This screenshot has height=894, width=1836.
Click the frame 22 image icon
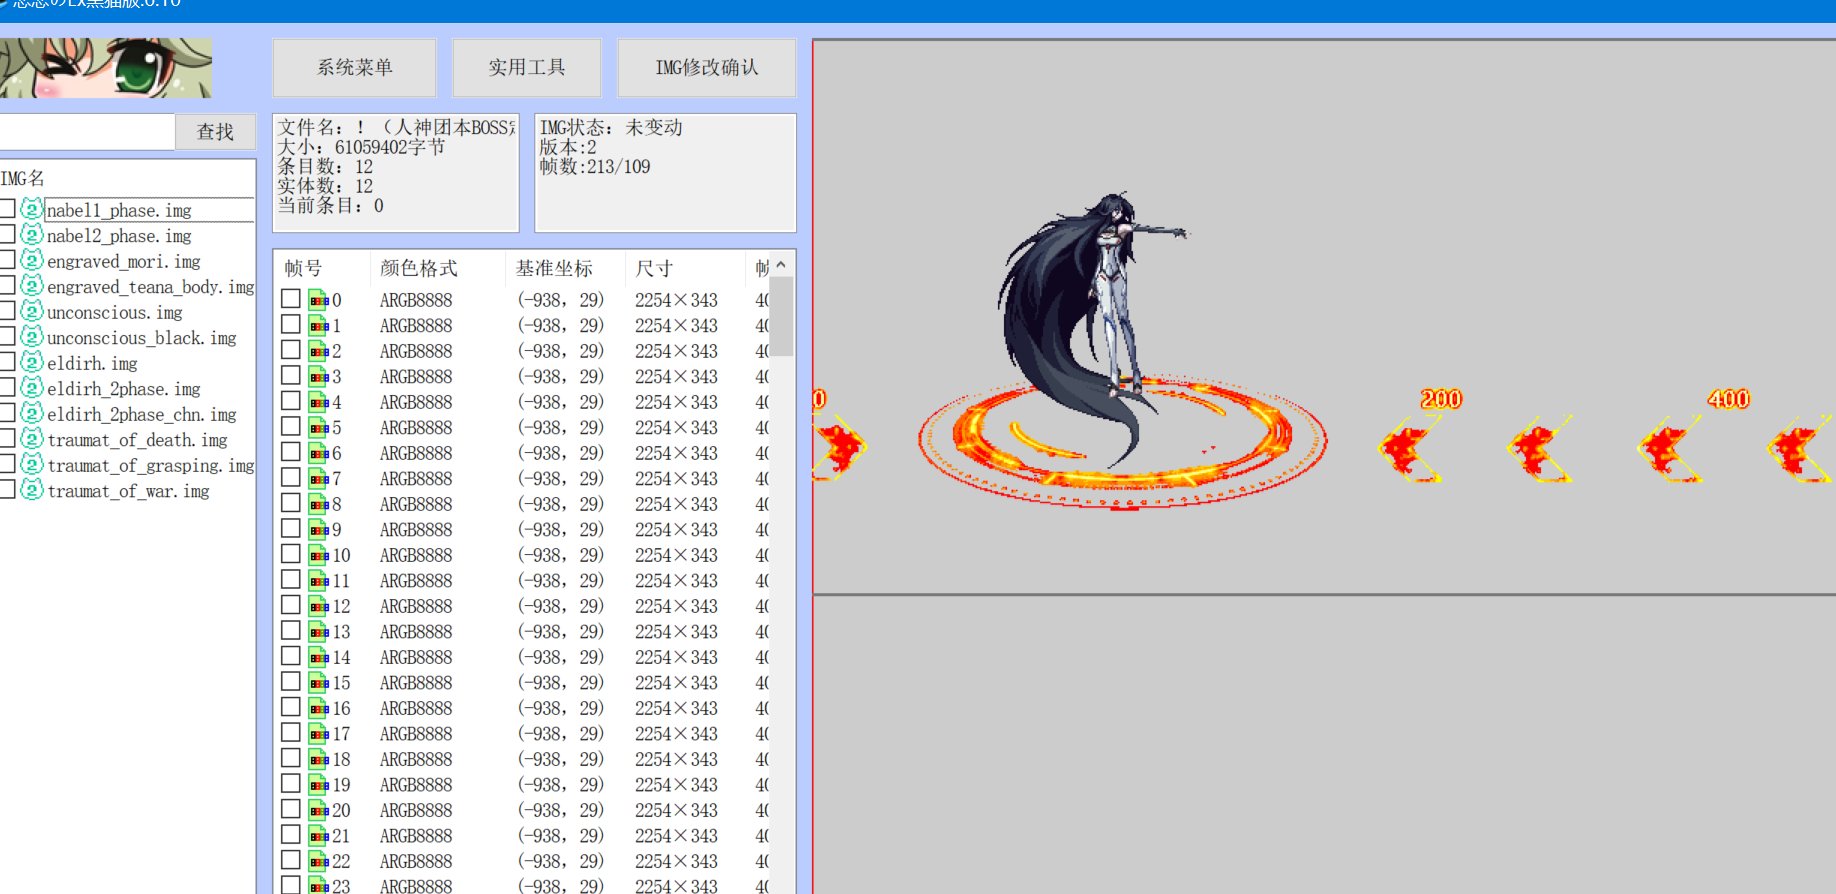319,860
